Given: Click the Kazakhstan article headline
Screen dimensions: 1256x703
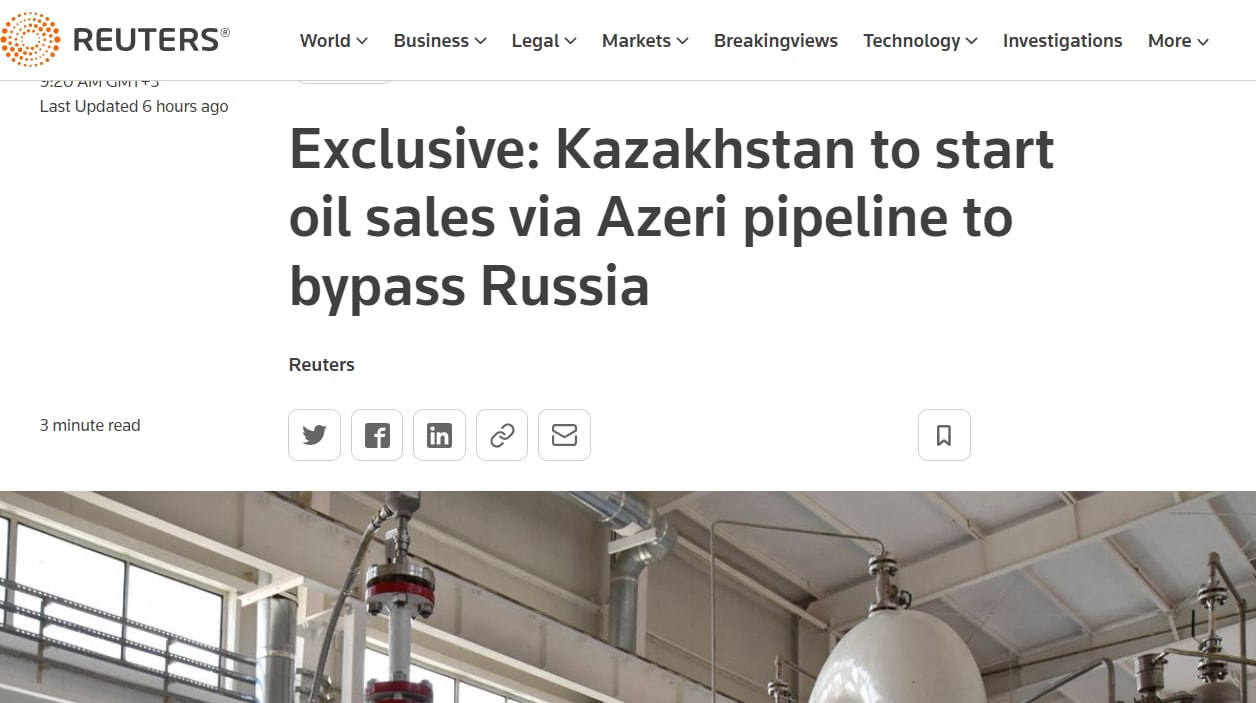Looking at the screenshot, I should pos(670,218).
